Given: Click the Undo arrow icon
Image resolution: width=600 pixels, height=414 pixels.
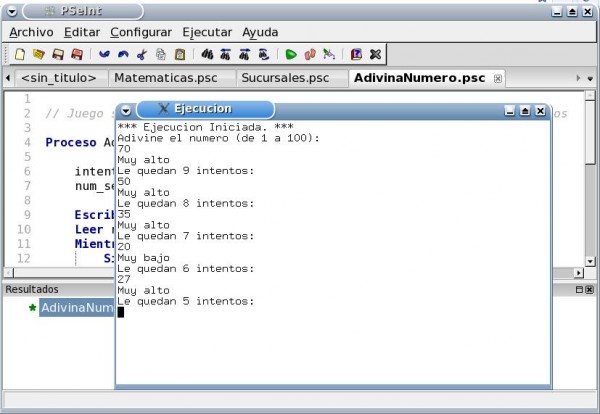Looking at the screenshot, I should point(104,54).
